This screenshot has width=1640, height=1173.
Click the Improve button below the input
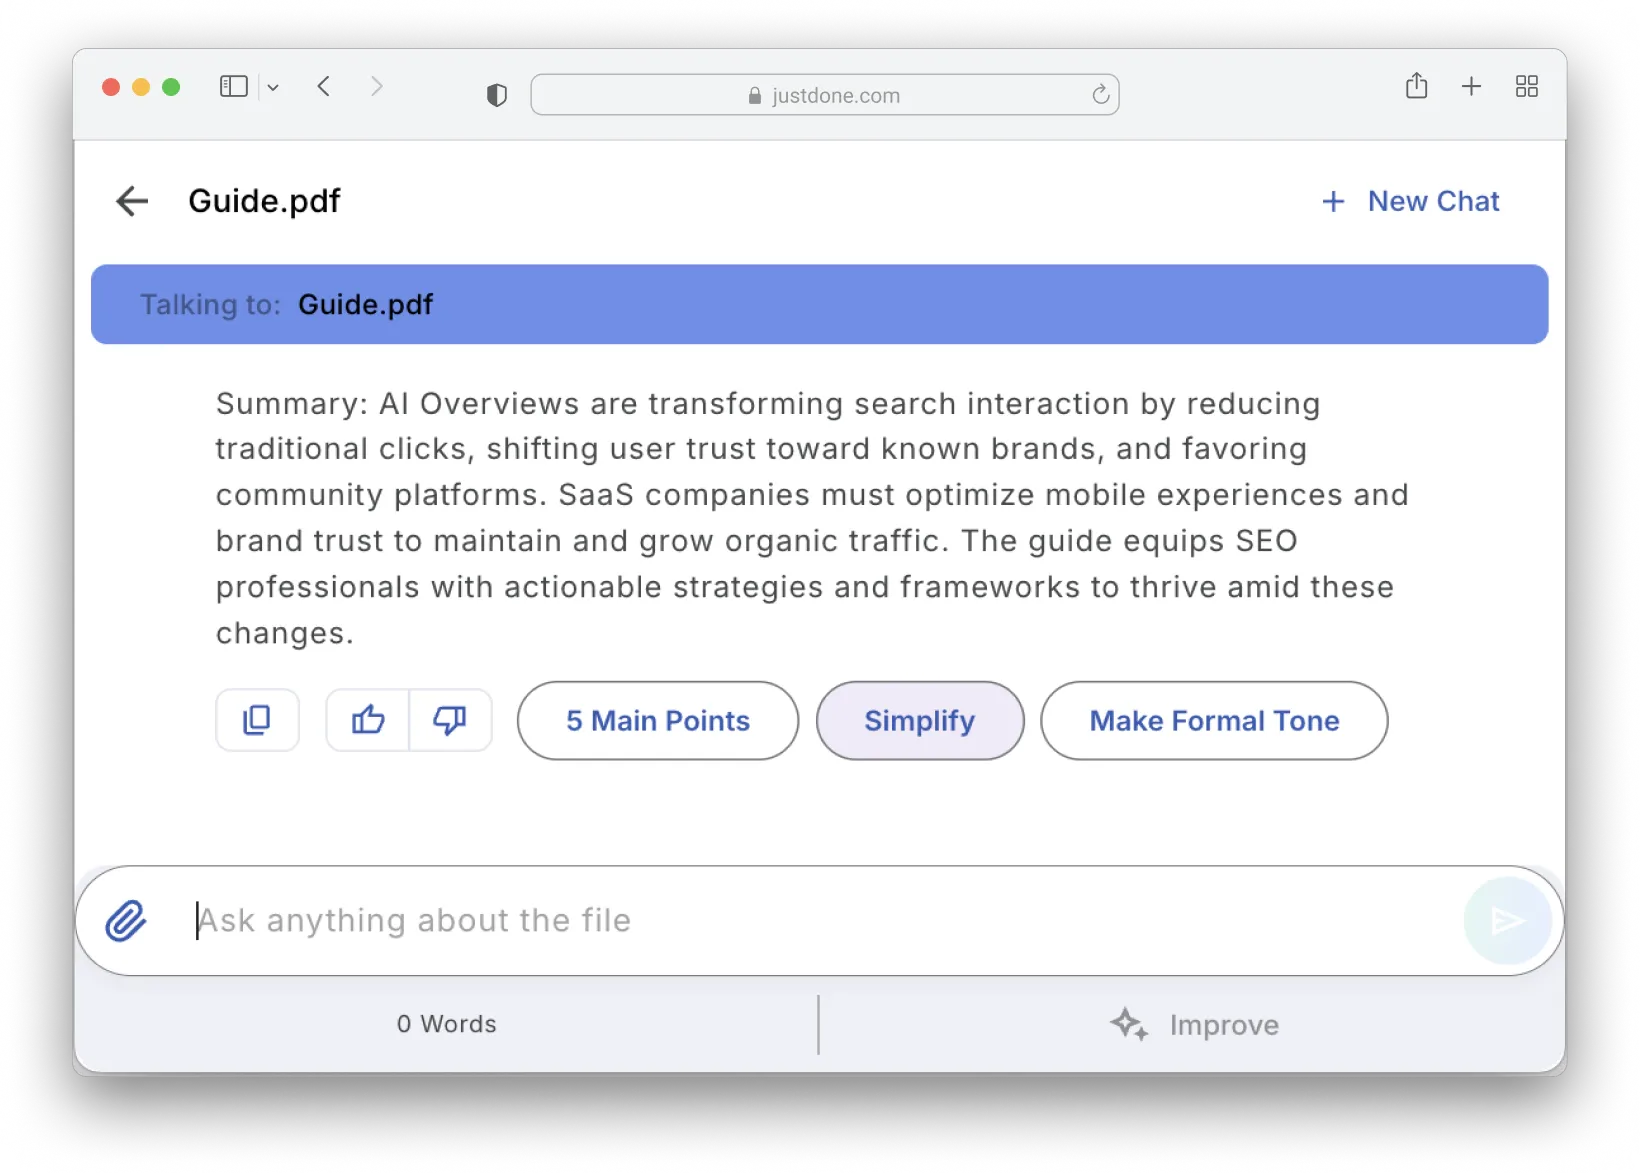pyautogui.click(x=1194, y=1025)
